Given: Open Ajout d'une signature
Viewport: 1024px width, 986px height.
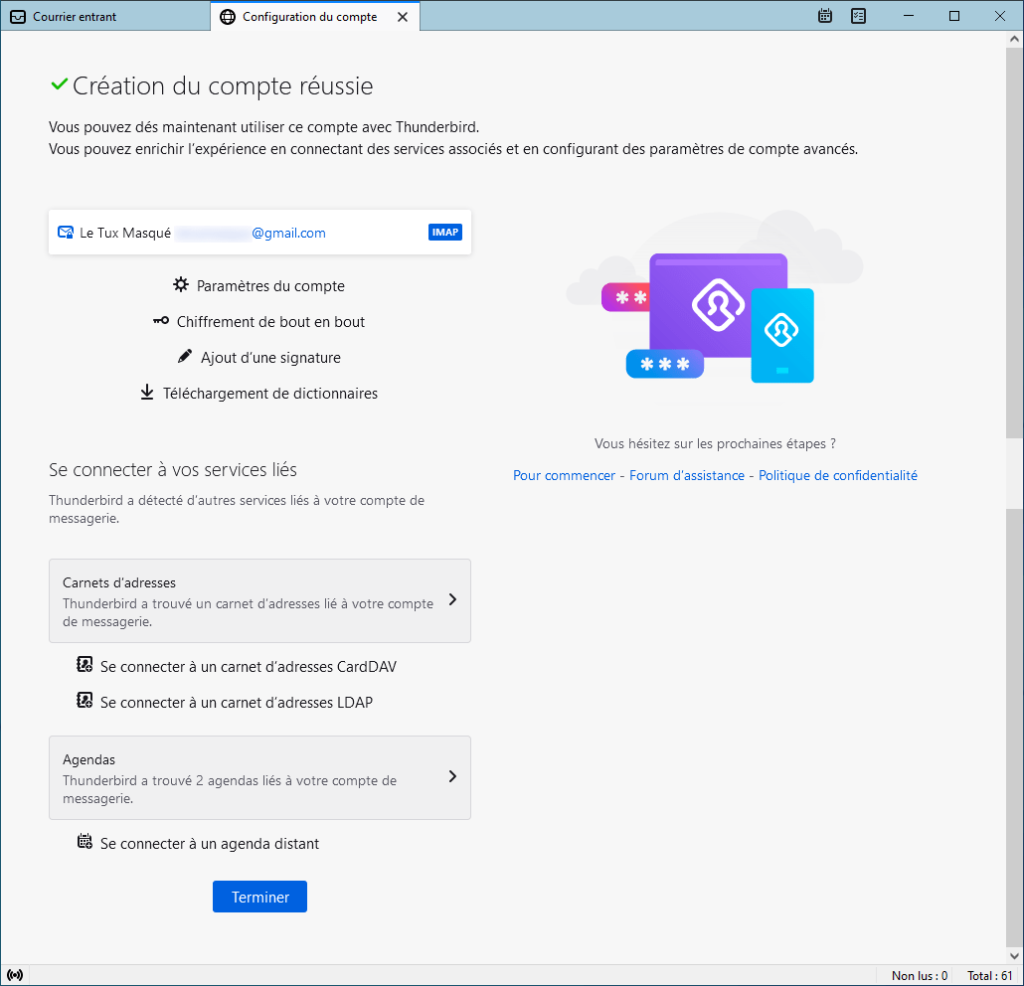Looking at the screenshot, I should click(270, 358).
